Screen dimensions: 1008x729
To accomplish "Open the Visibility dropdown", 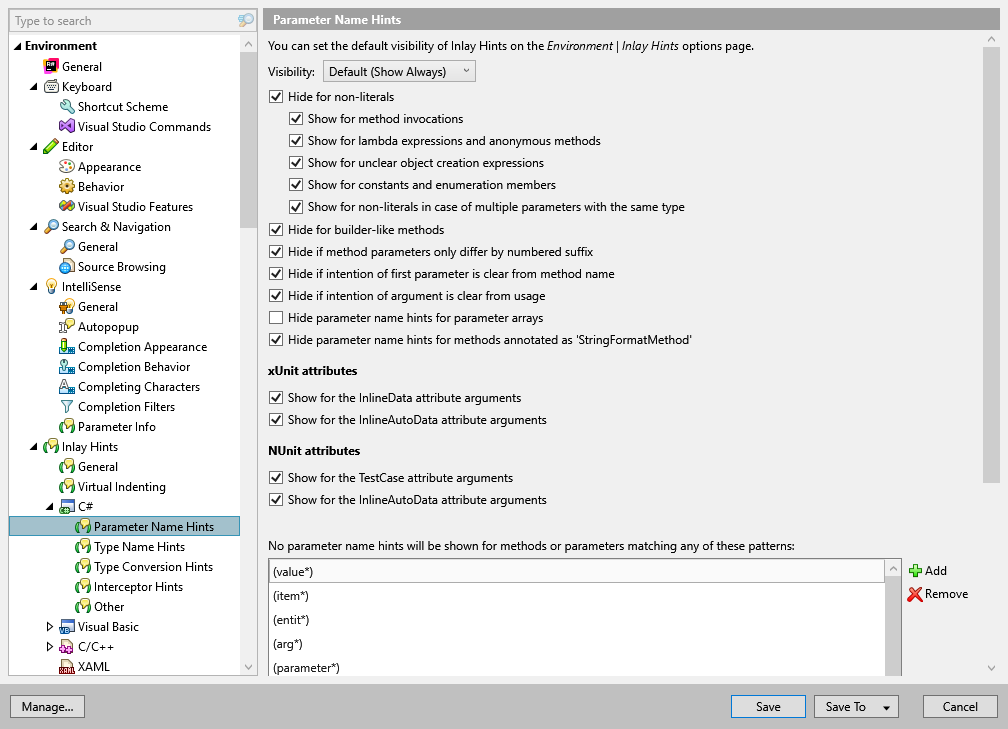I will point(398,70).
